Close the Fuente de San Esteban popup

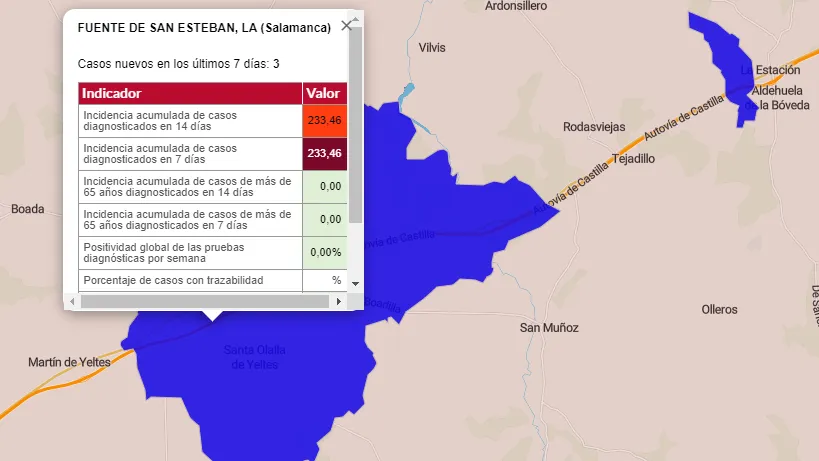pos(347,26)
